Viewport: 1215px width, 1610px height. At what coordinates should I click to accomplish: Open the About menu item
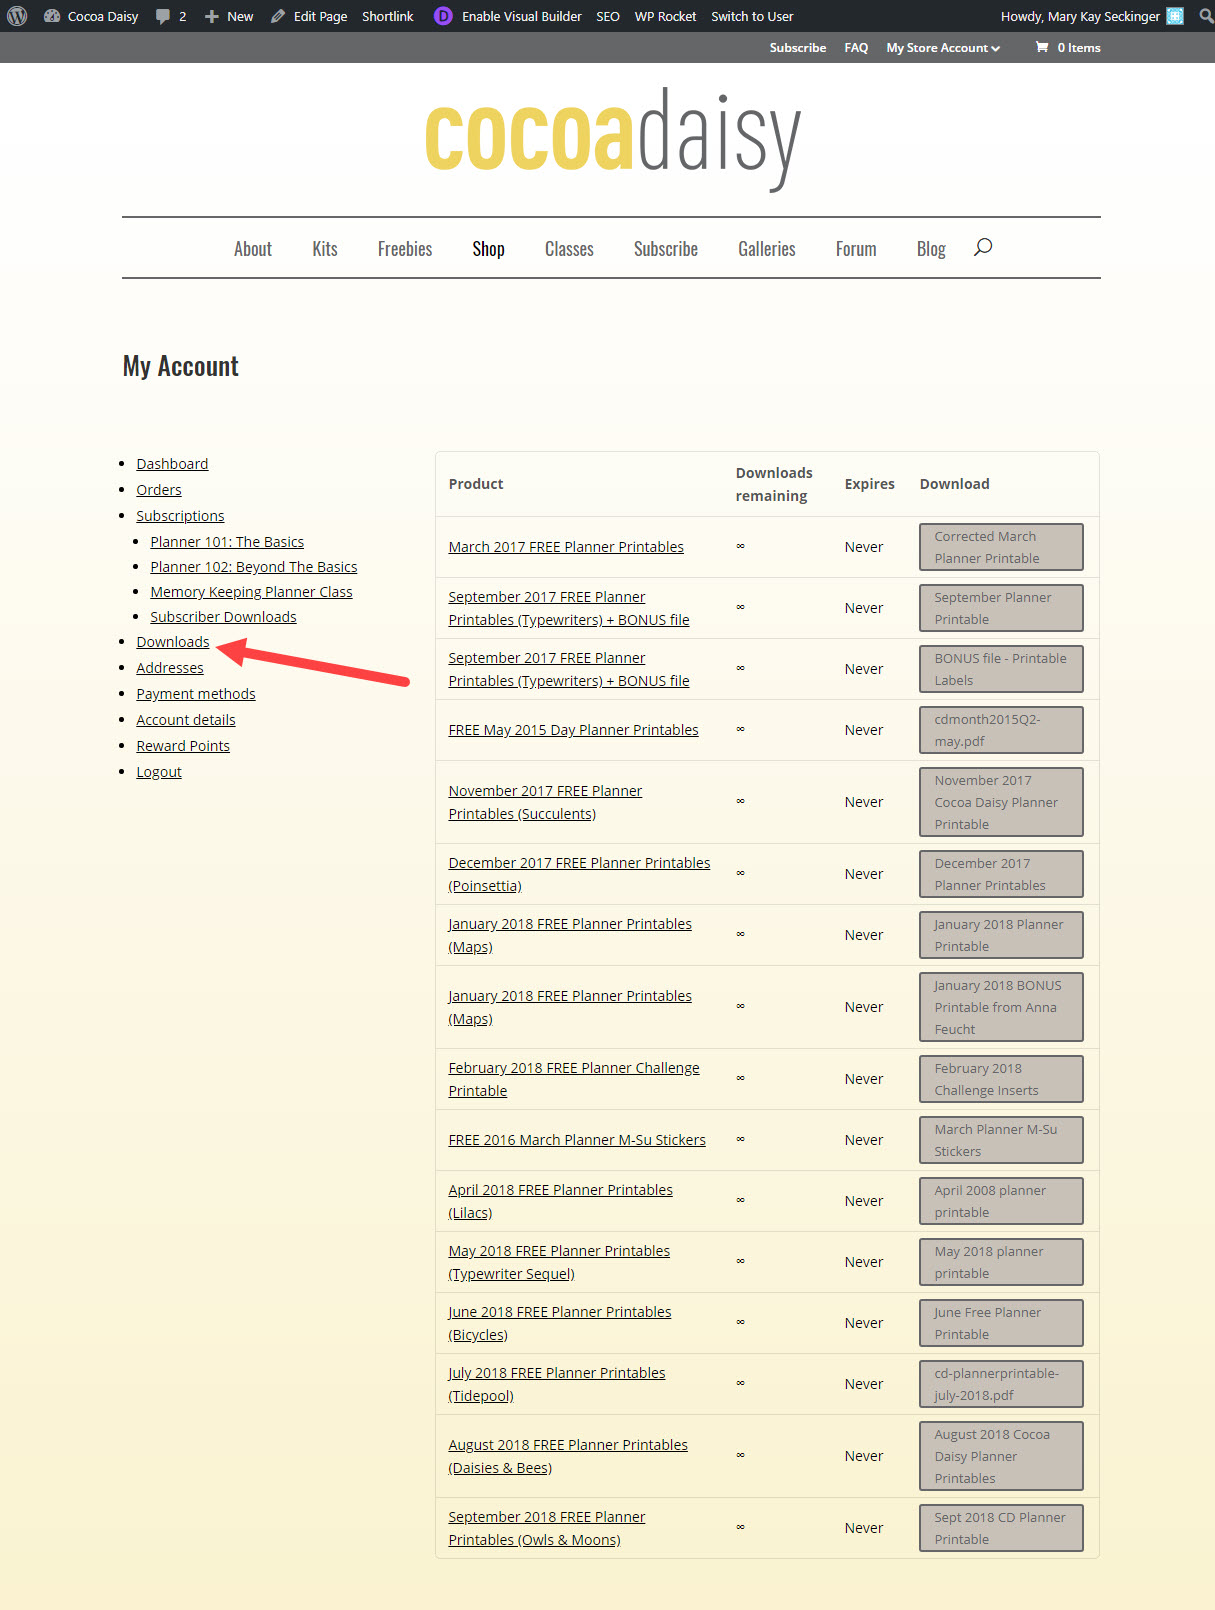tap(253, 249)
